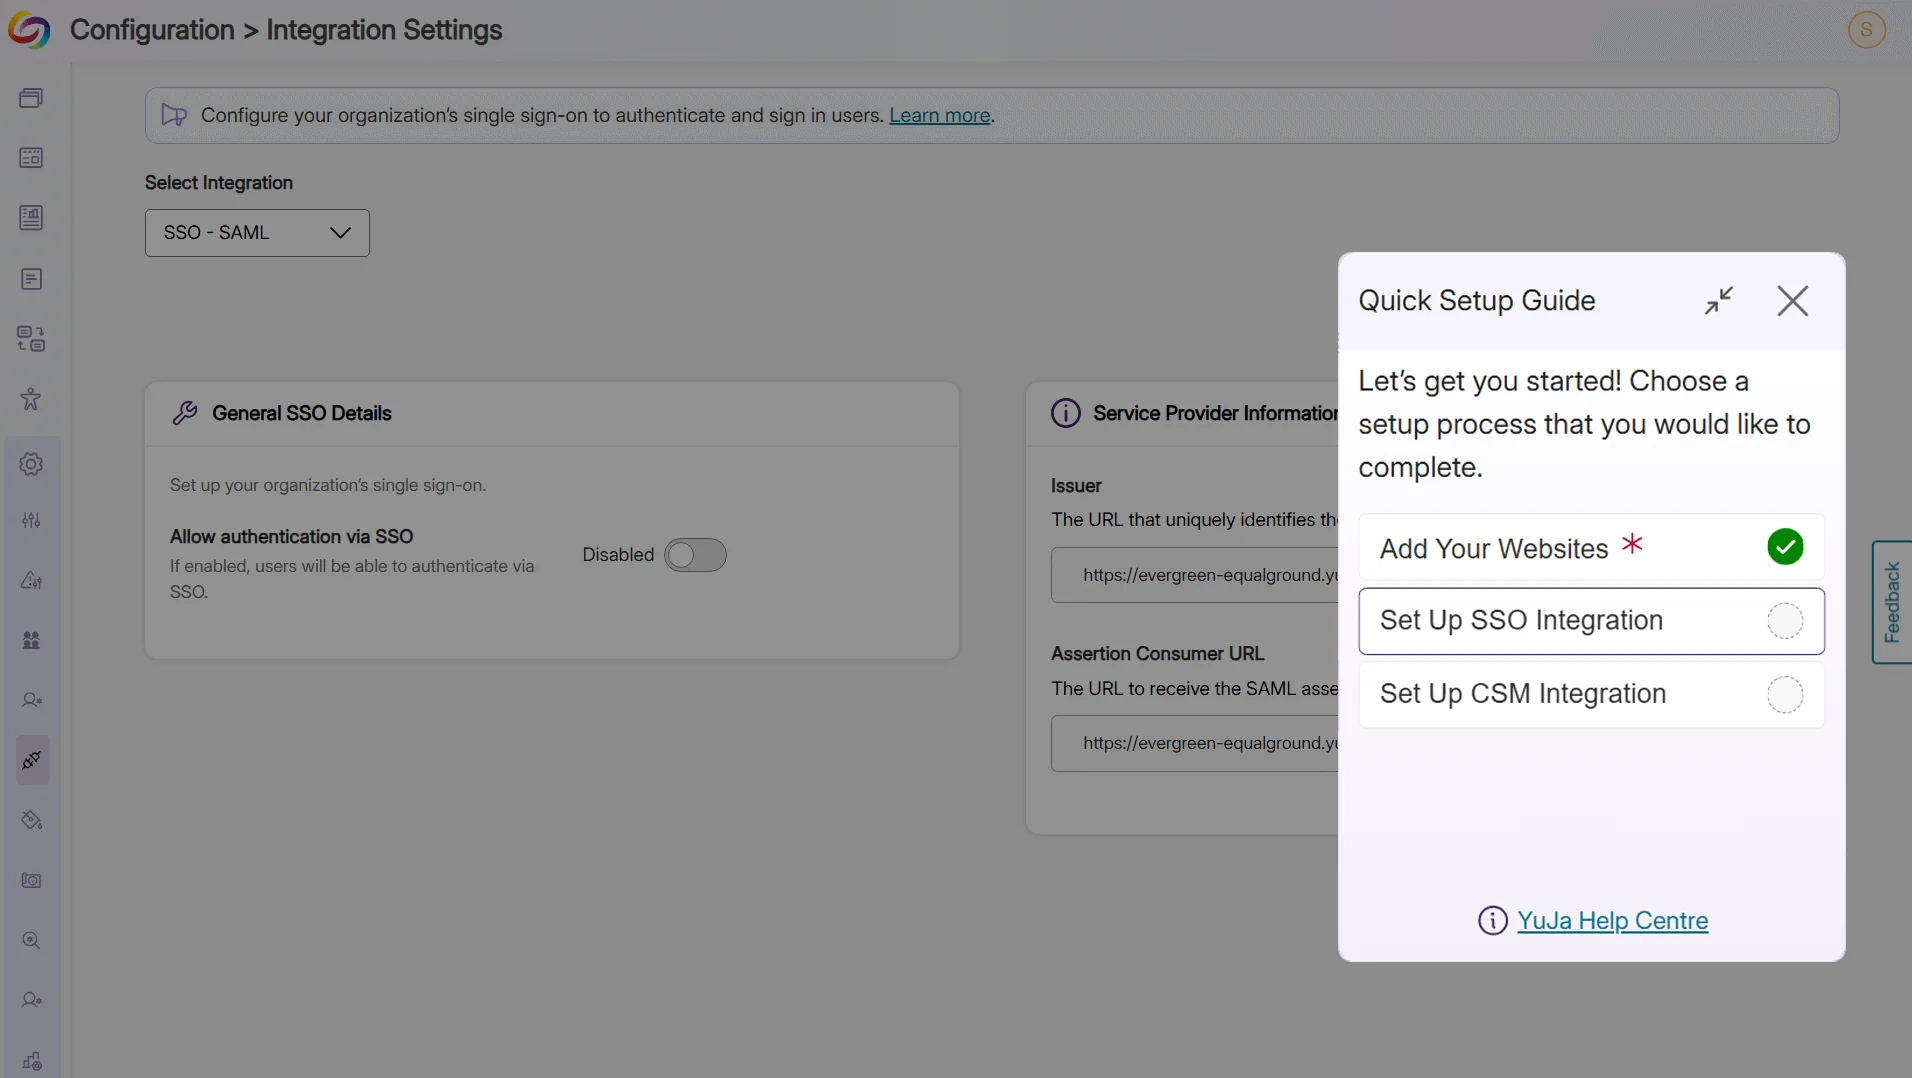Open the filter sliders icon in sidebar
Image resolution: width=1912 pixels, height=1078 pixels.
31,519
